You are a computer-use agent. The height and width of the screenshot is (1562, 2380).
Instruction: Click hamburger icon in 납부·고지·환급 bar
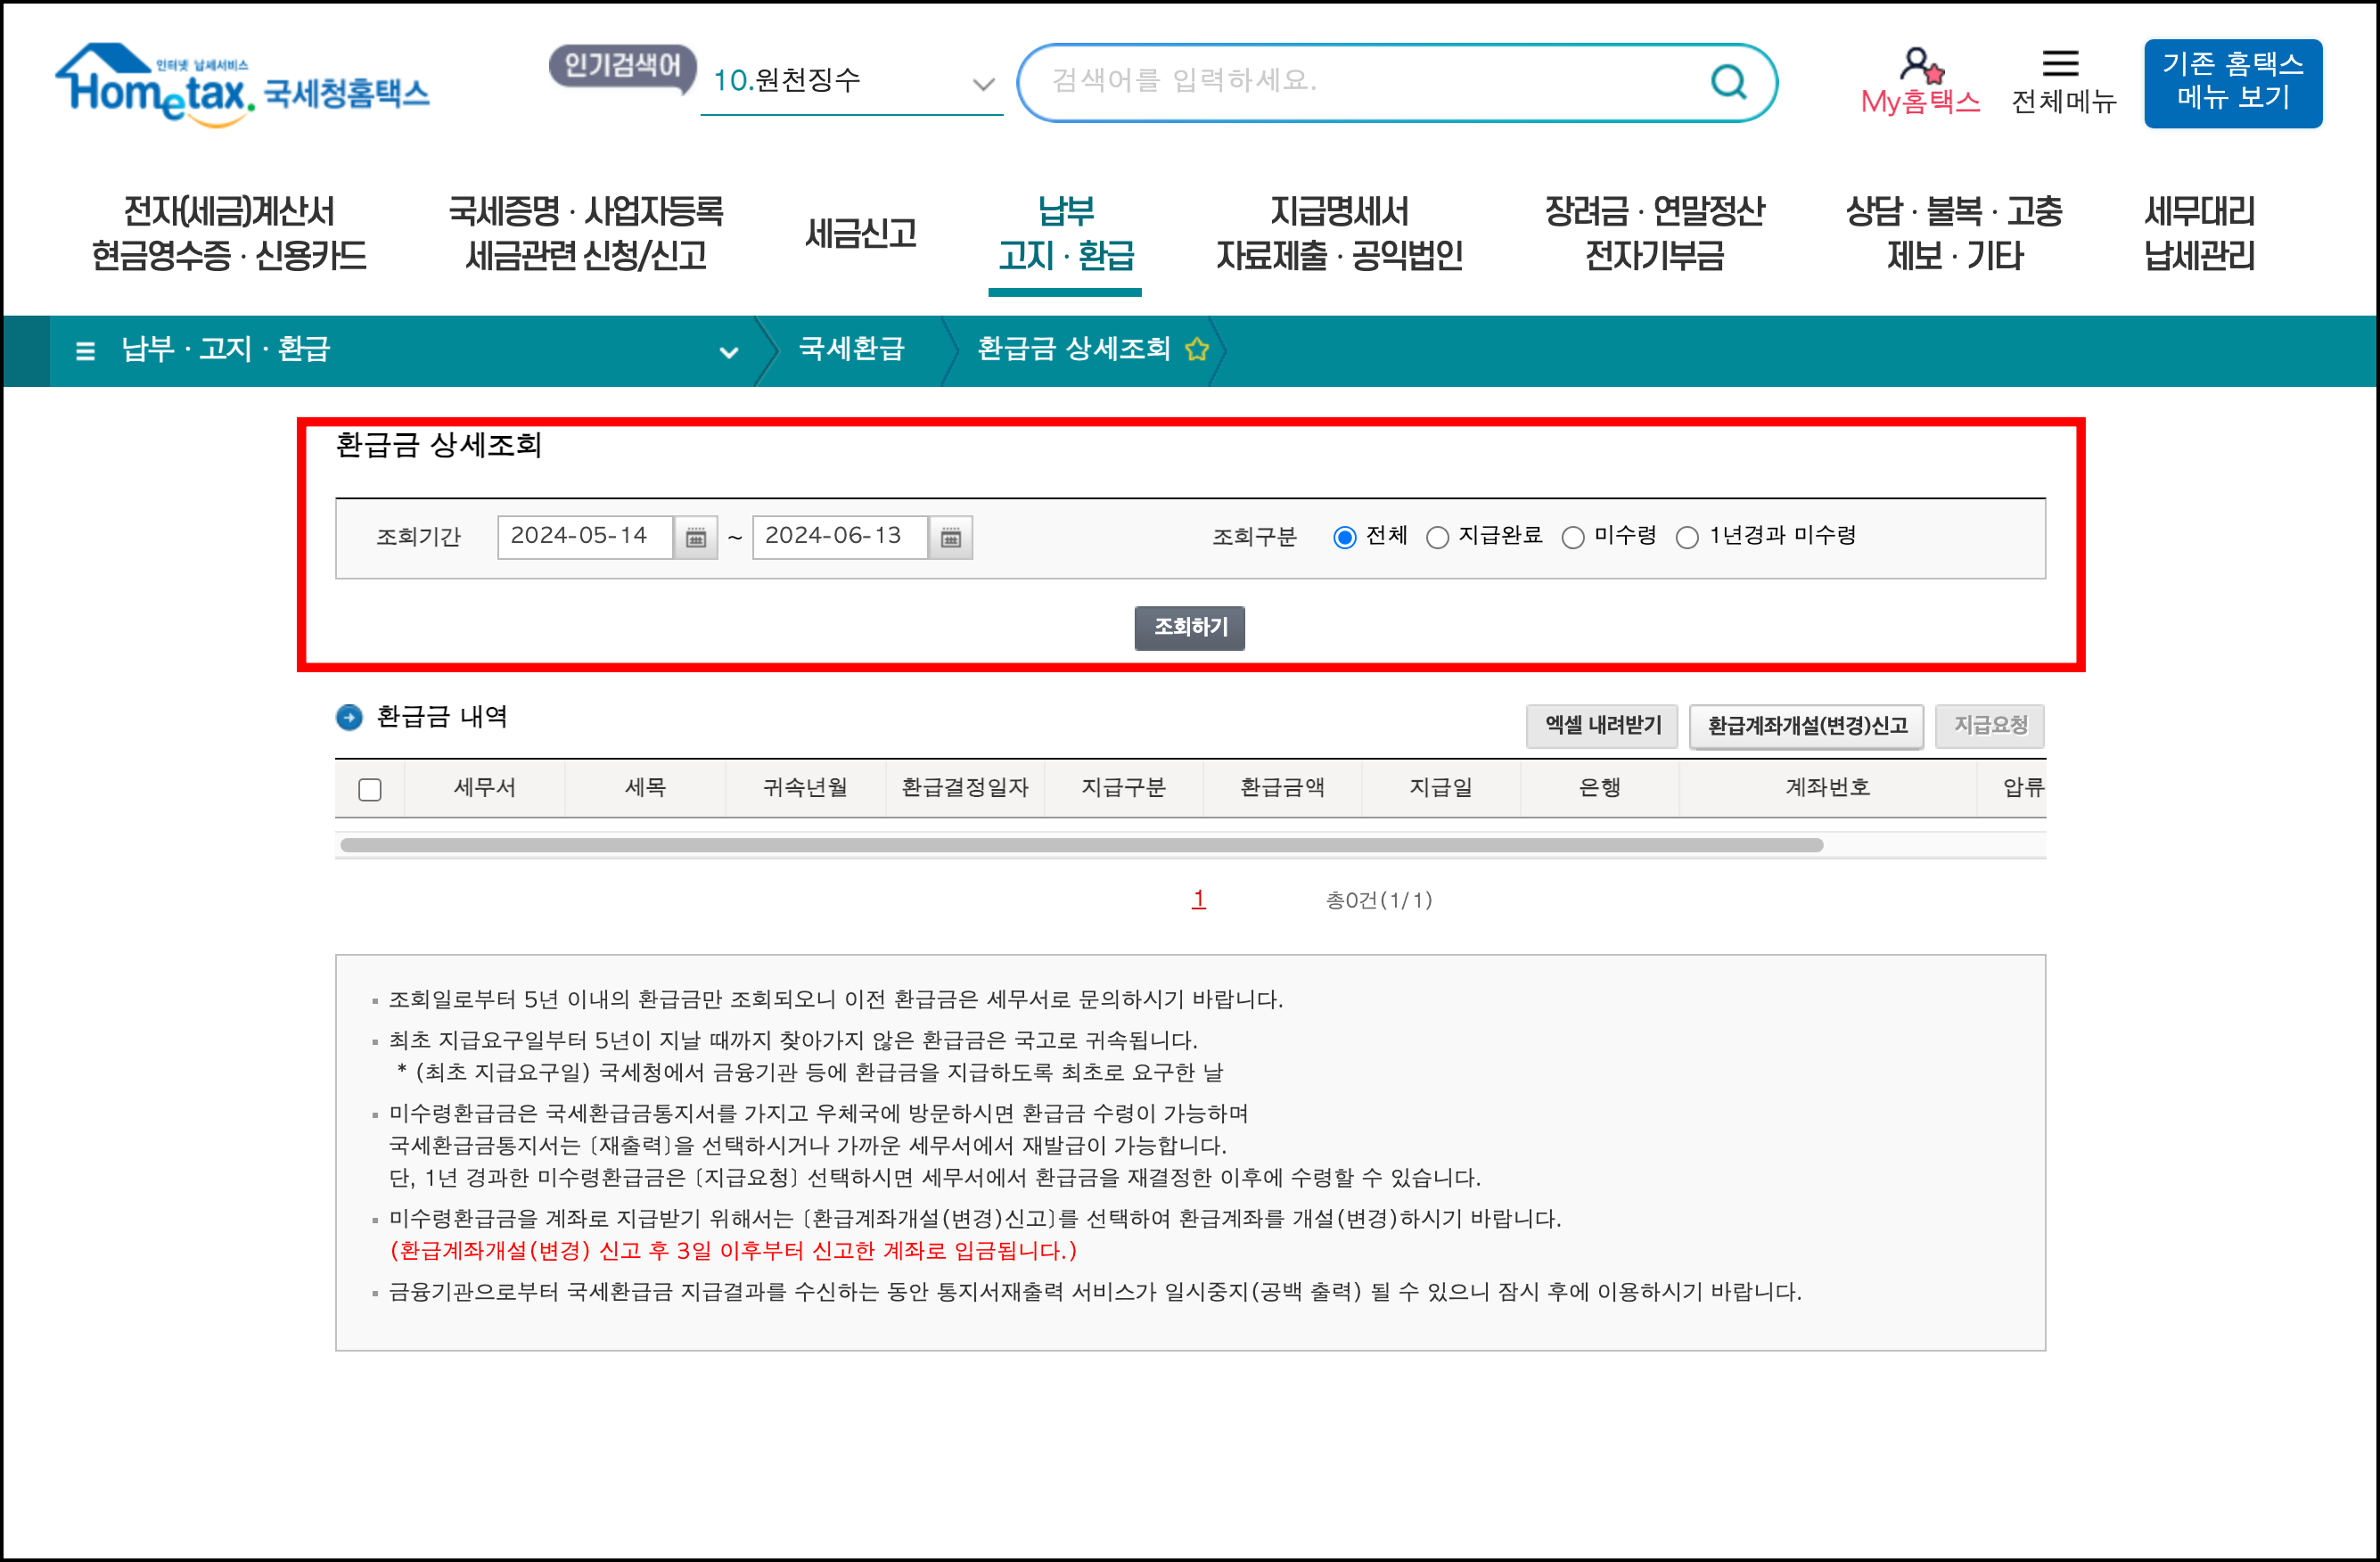click(x=85, y=351)
